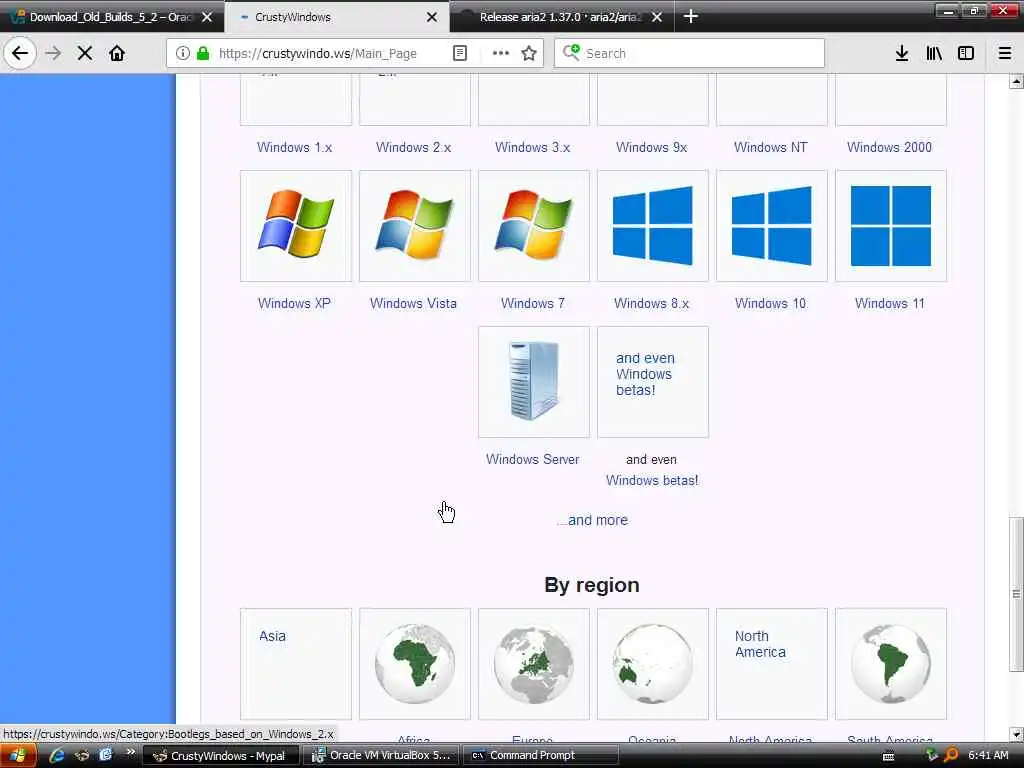The image size is (1024, 768).
Task: Click the Africa globe thumbnail
Action: pos(415,664)
